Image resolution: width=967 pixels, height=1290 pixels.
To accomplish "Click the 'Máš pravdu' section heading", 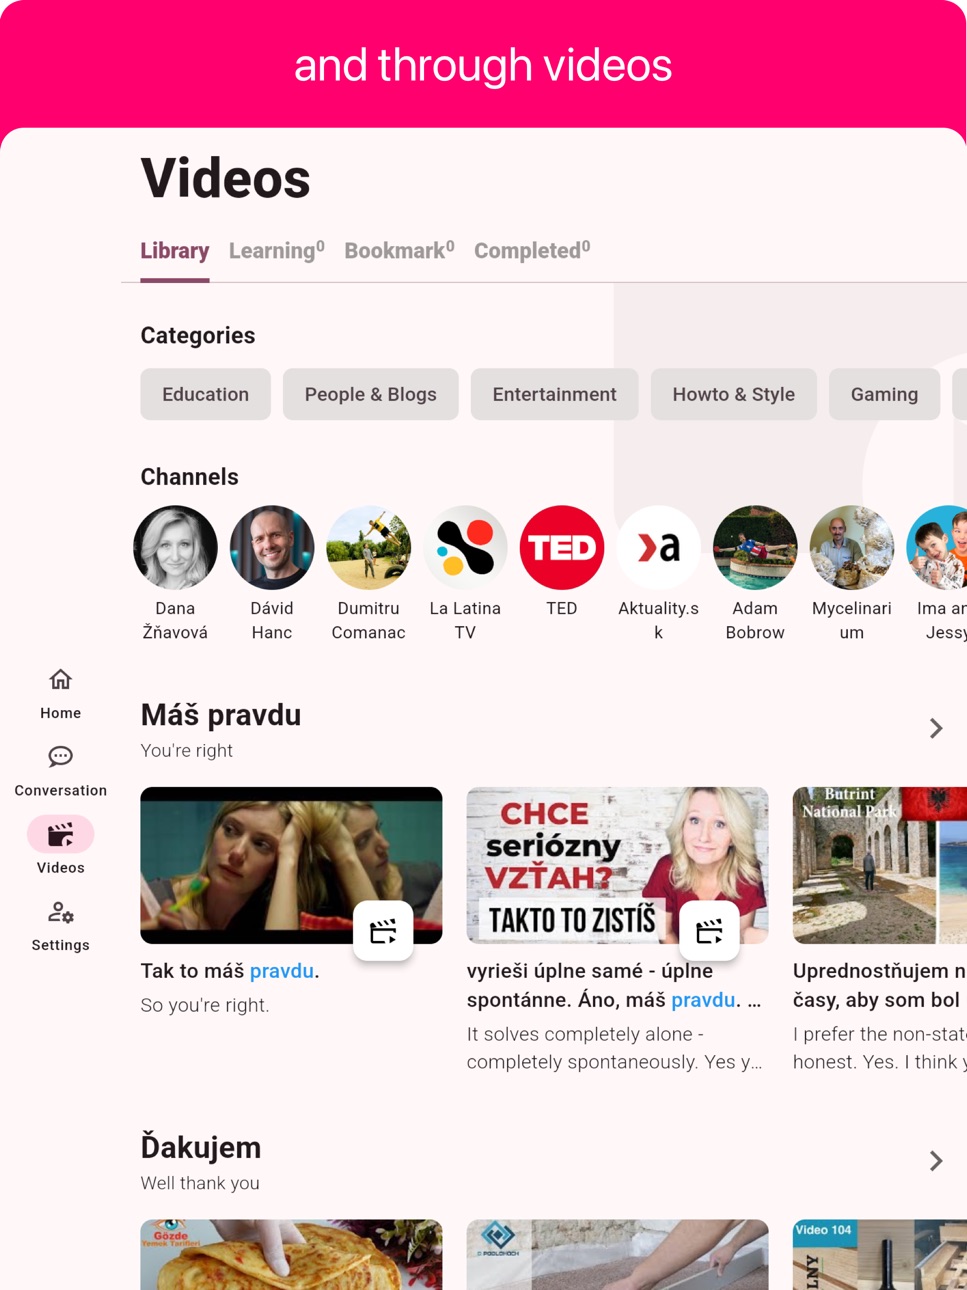I will click(x=221, y=715).
